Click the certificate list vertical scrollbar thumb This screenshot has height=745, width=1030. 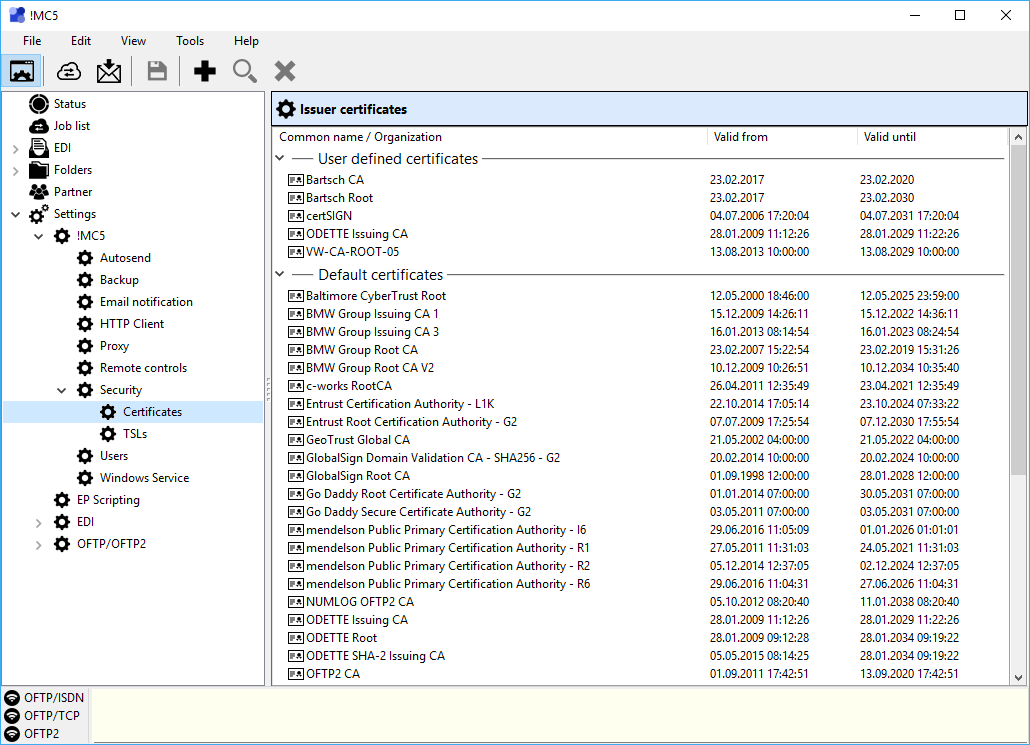(1018, 310)
